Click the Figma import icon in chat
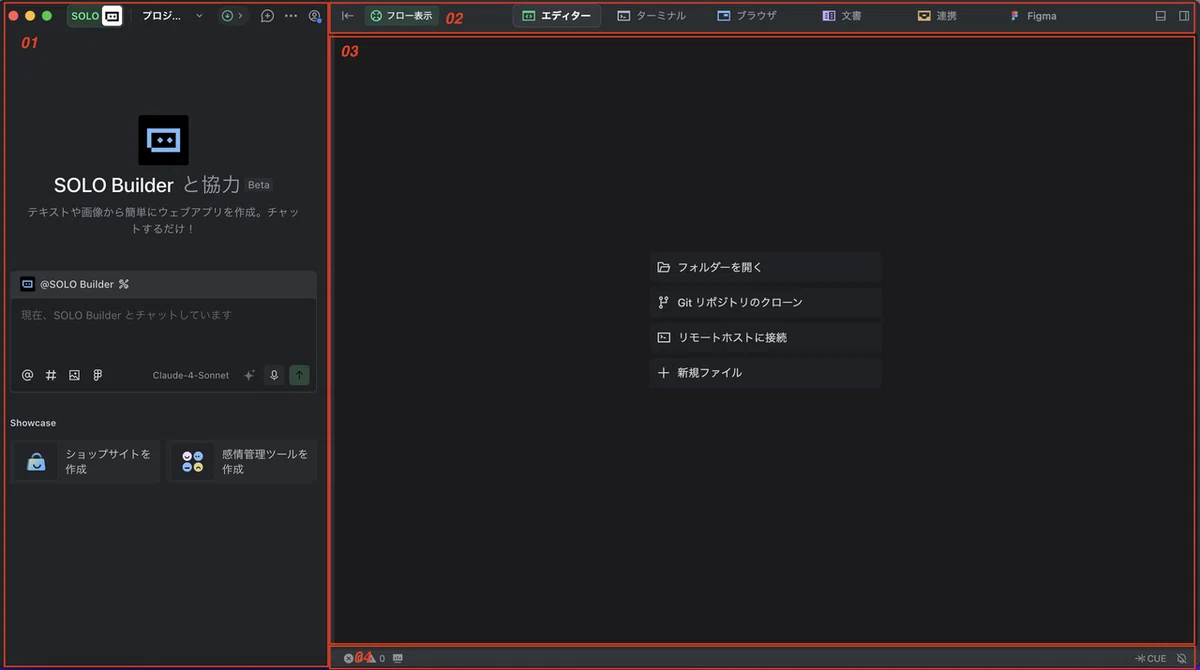This screenshot has width=1200, height=670. click(x=98, y=375)
